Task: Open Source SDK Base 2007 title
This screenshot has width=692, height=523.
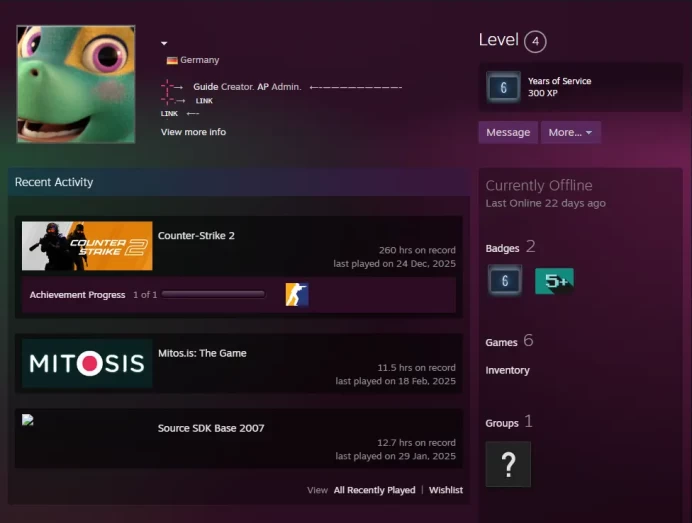Action: click(211, 428)
